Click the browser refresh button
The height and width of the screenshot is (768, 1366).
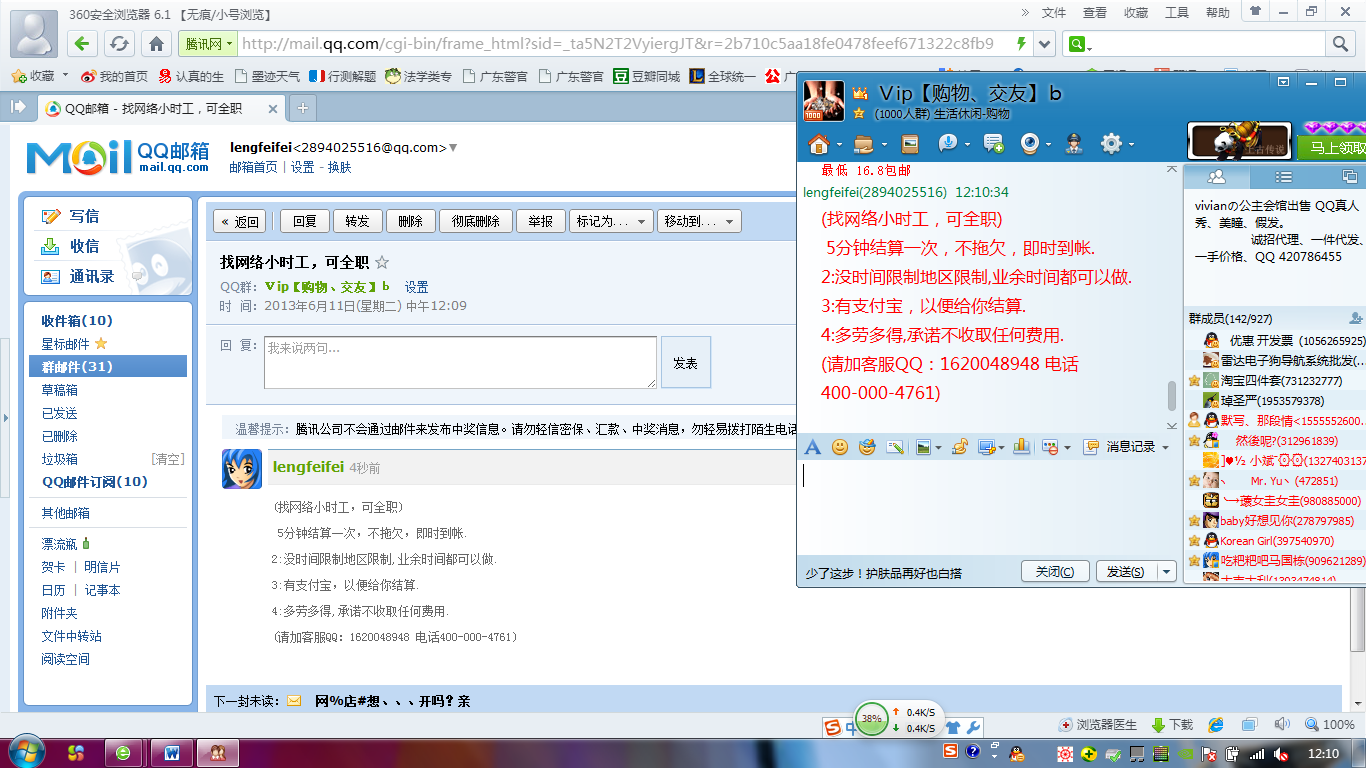tap(119, 44)
